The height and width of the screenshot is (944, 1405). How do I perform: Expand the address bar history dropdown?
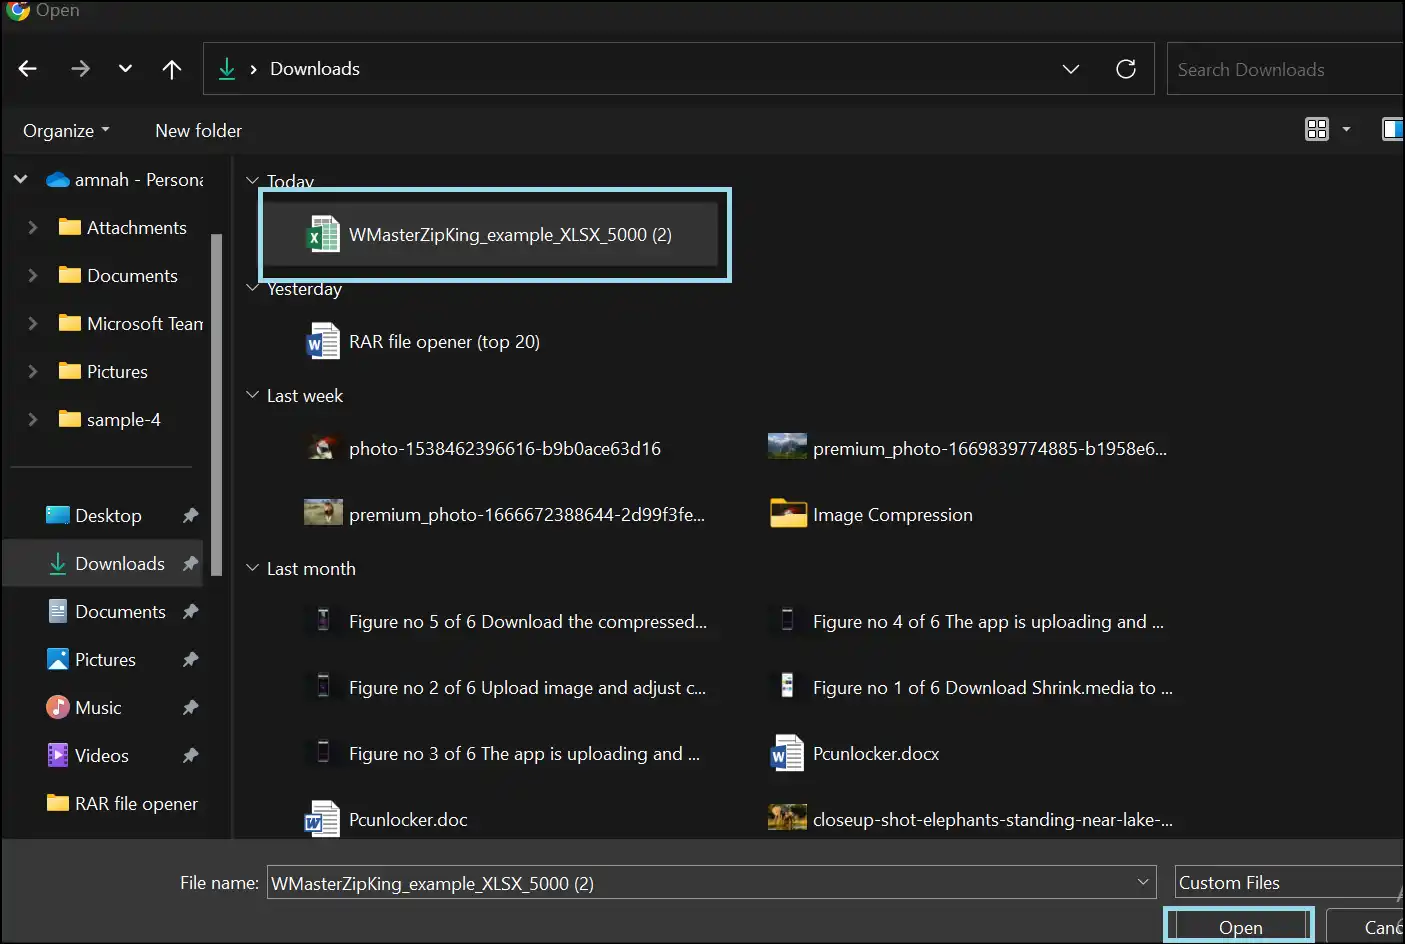point(1071,69)
